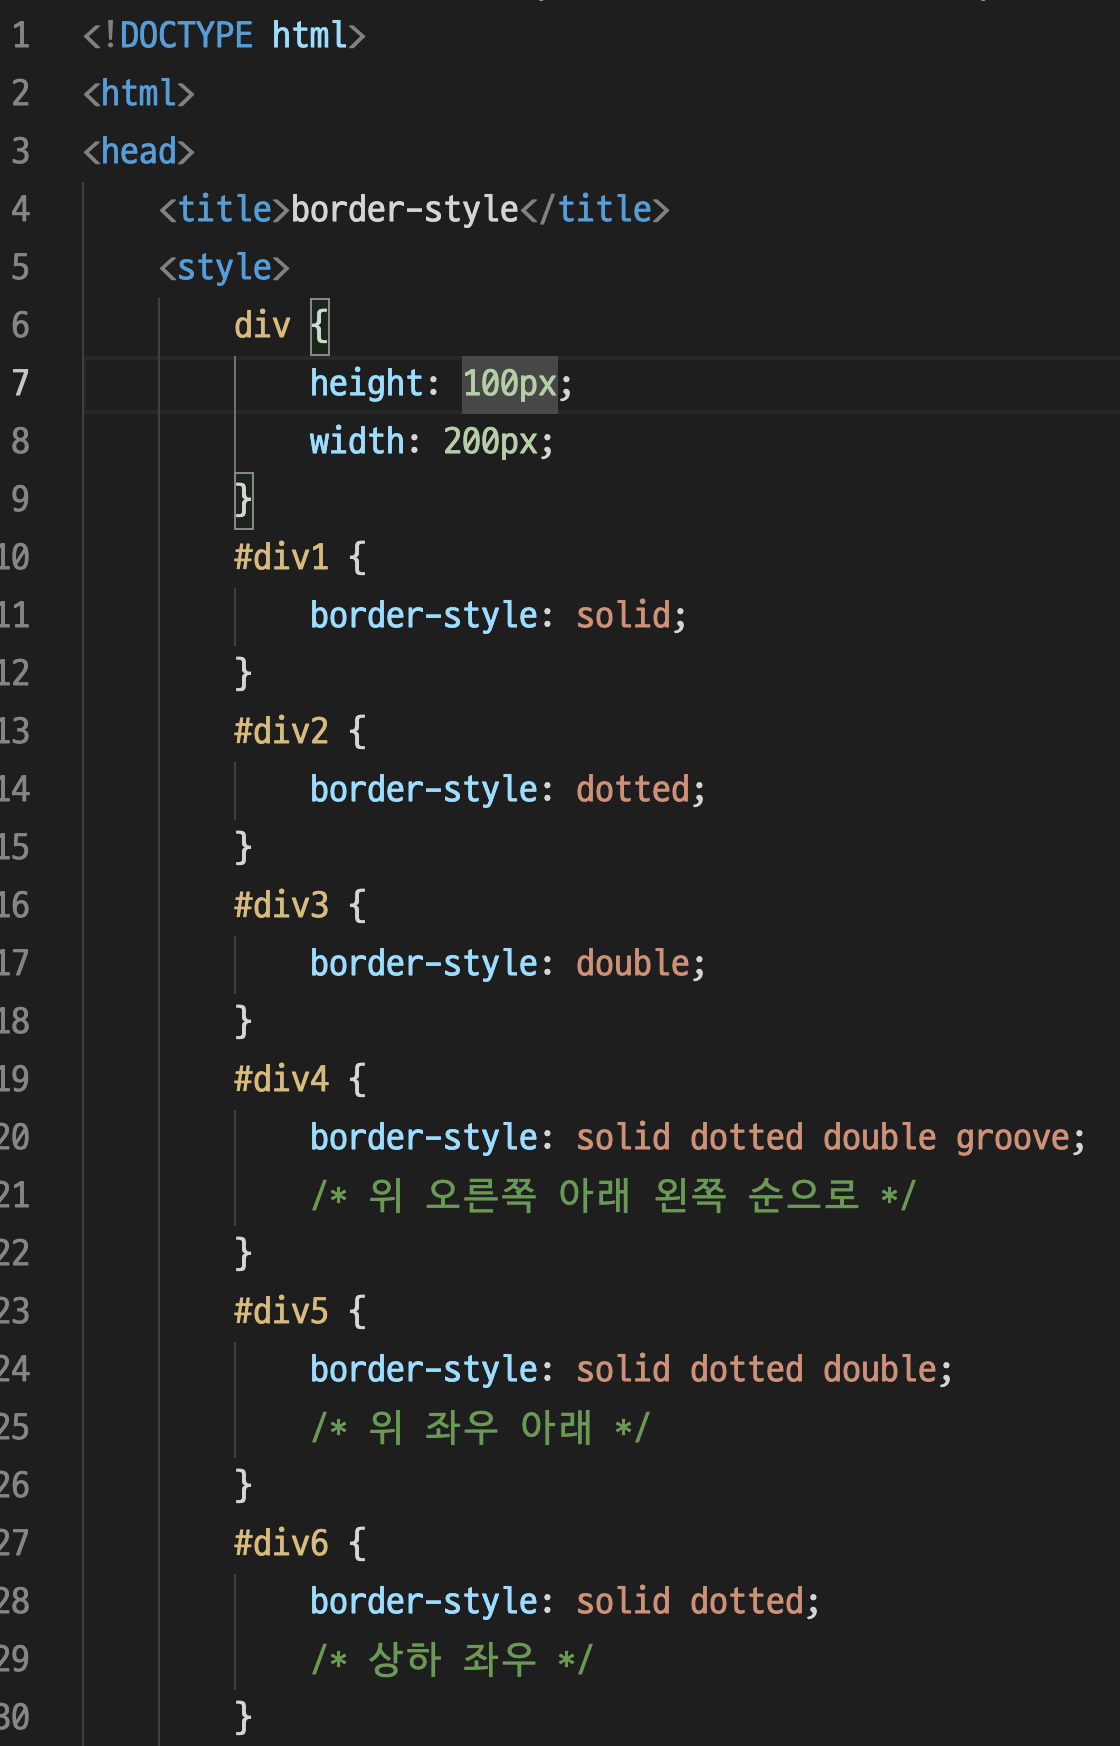Click the solid value on line 28
Viewport: 1120px width, 1746px height.
623,1602
